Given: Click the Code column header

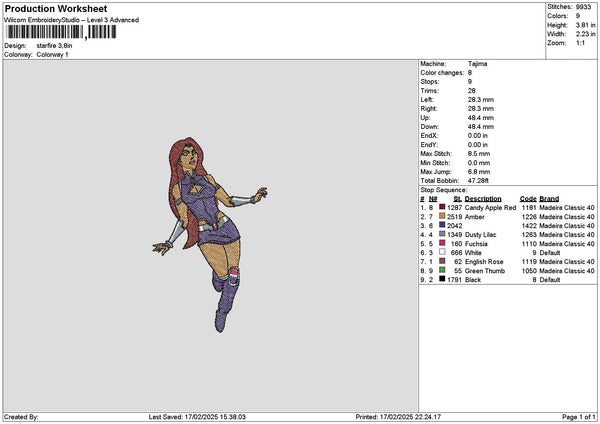Looking at the screenshot, I should tap(528, 198).
